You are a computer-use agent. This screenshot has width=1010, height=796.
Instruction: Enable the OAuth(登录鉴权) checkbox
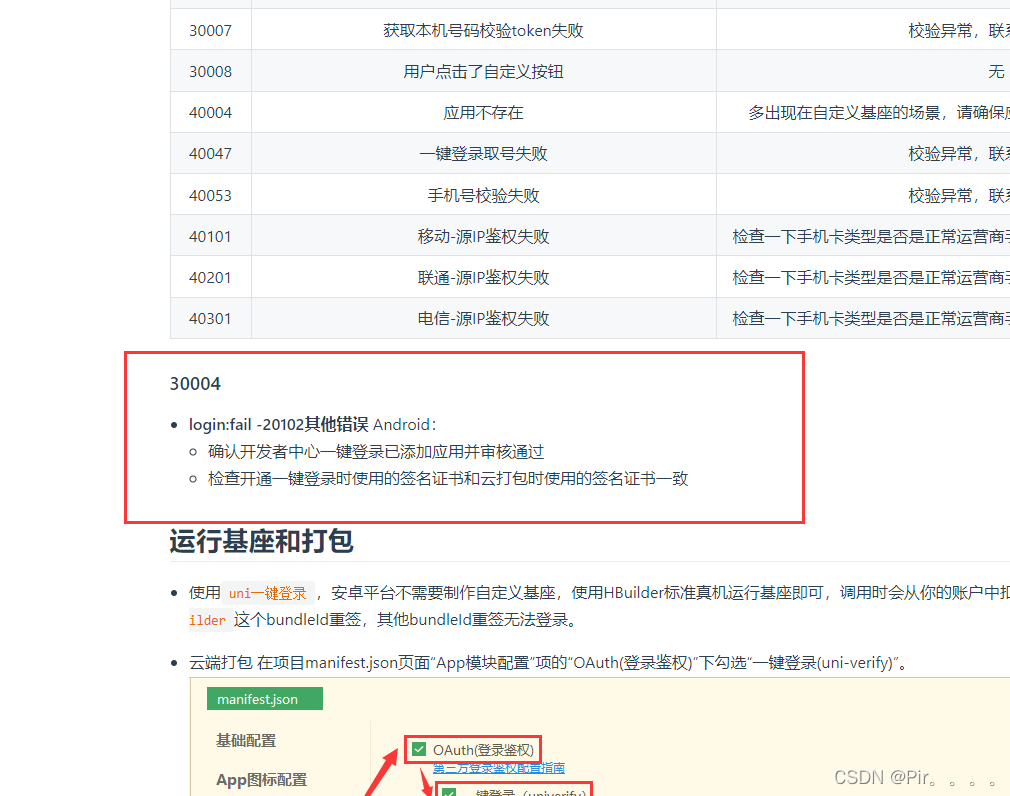pyautogui.click(x=419, y=747)
